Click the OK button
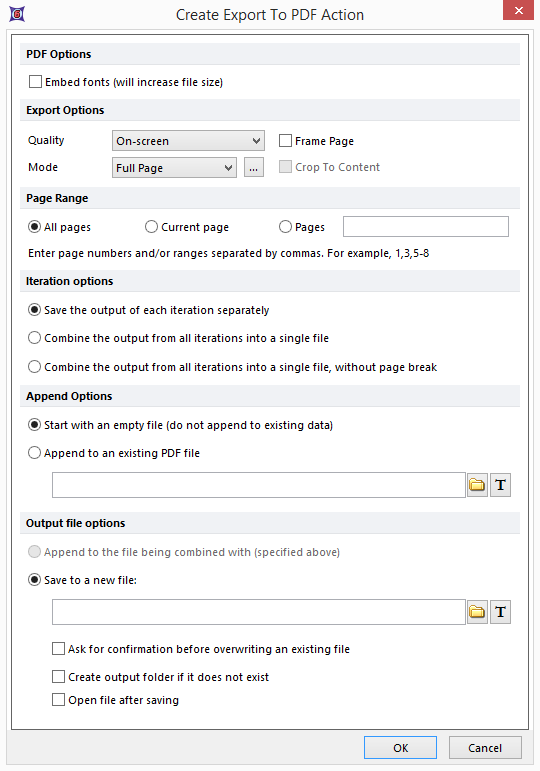 [x=400, y=747]
